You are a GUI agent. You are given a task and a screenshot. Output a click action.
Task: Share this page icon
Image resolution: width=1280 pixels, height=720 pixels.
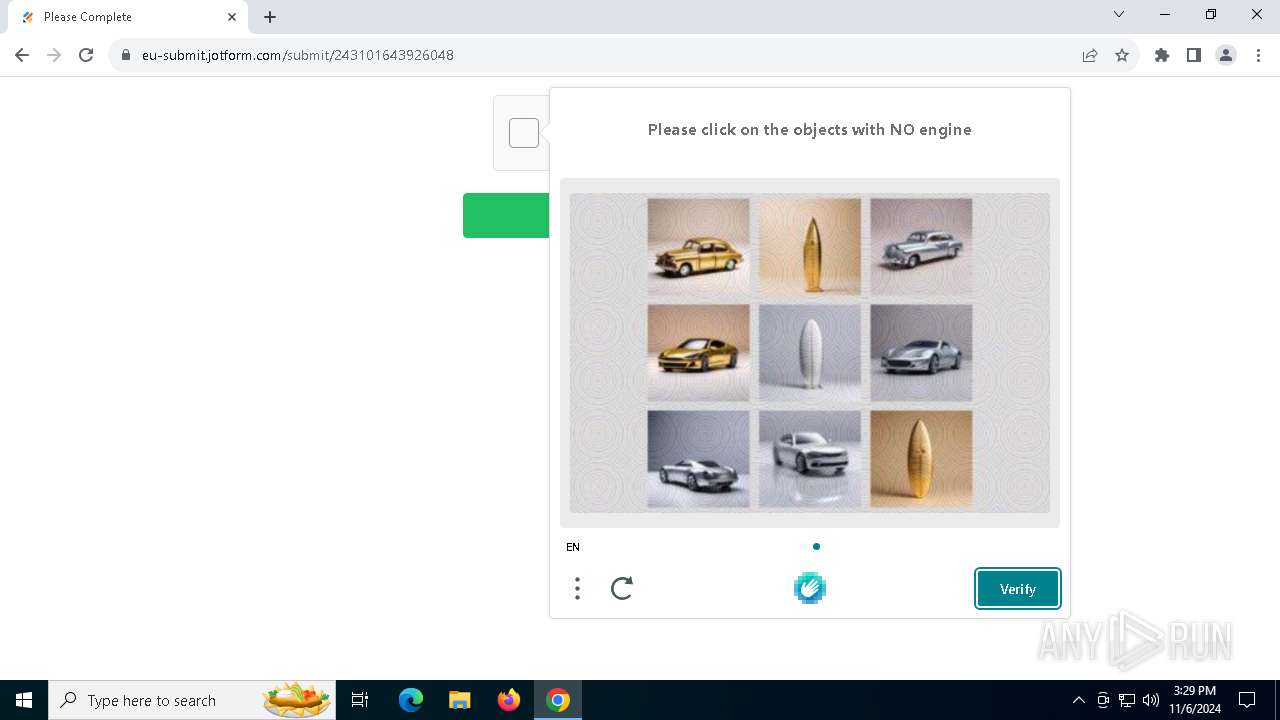coord(1090,55)
